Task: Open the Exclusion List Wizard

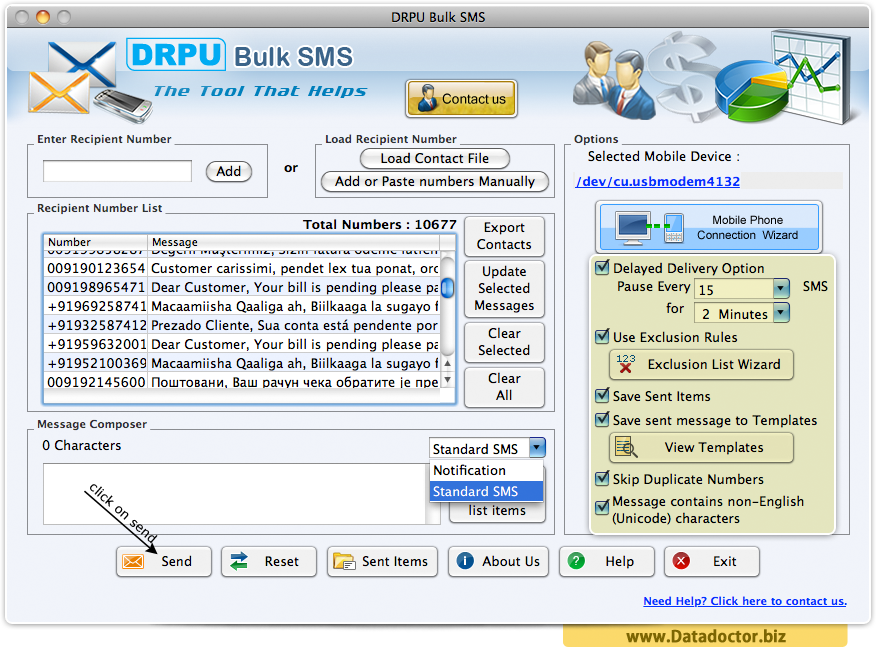Action: pyautogui.click(x=701, y=364)
